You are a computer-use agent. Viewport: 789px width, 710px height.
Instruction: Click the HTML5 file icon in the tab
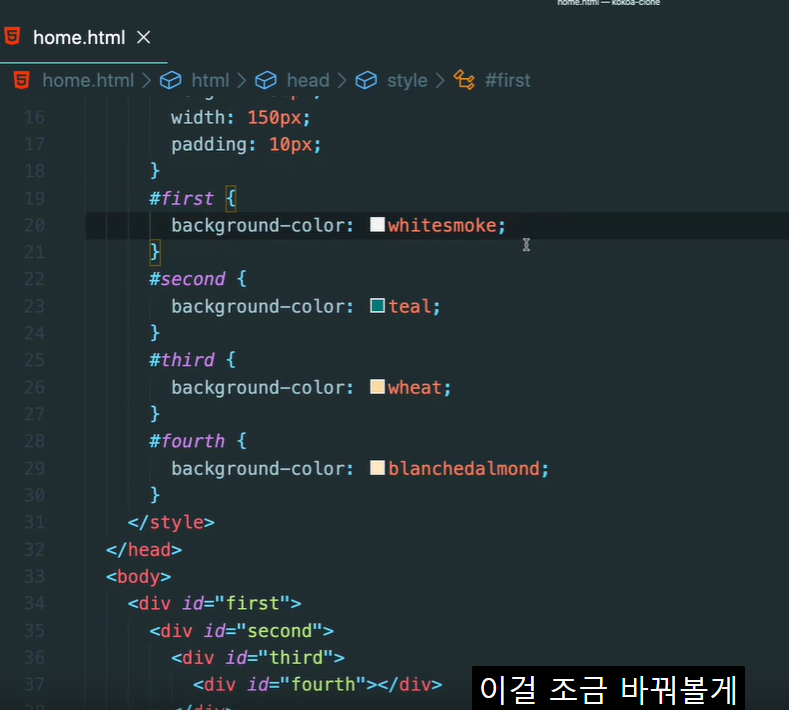pyautogui.click(x=13, y=37)
